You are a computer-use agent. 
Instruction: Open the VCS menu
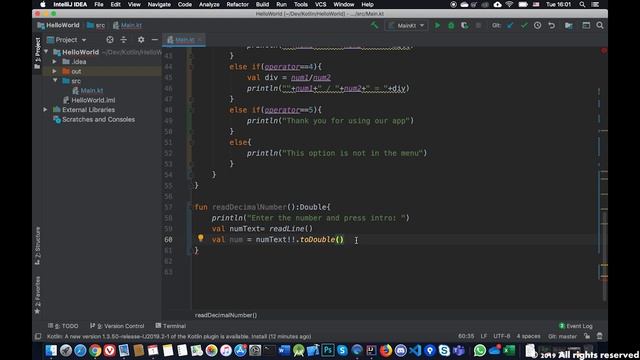click(320, 4)
